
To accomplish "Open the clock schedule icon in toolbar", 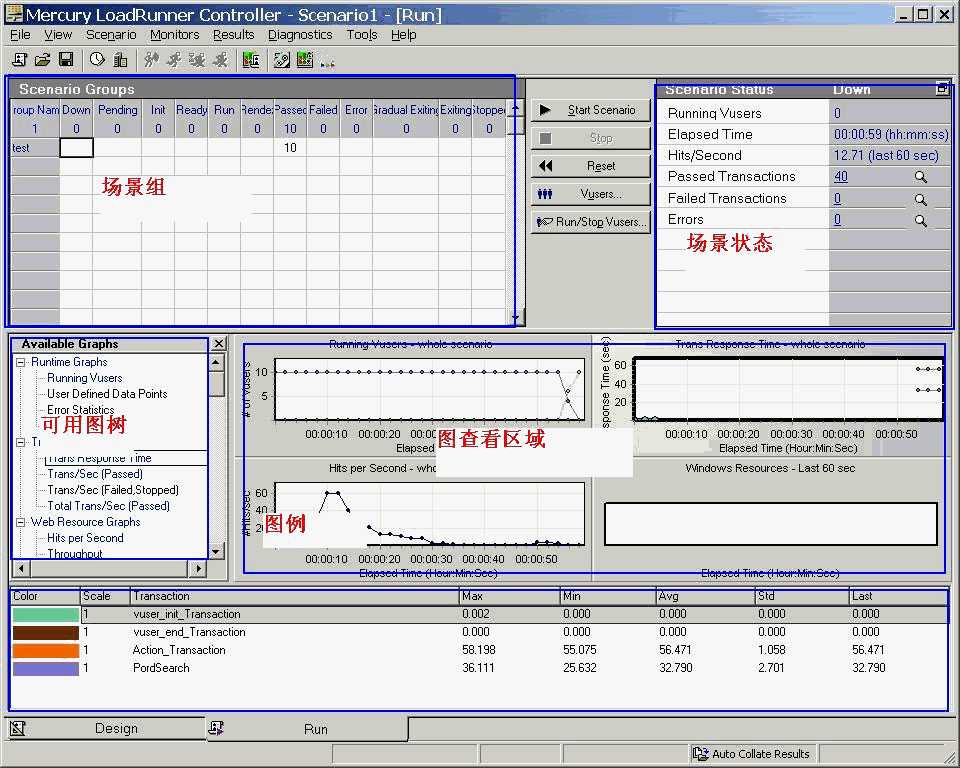I will (97, 59).
